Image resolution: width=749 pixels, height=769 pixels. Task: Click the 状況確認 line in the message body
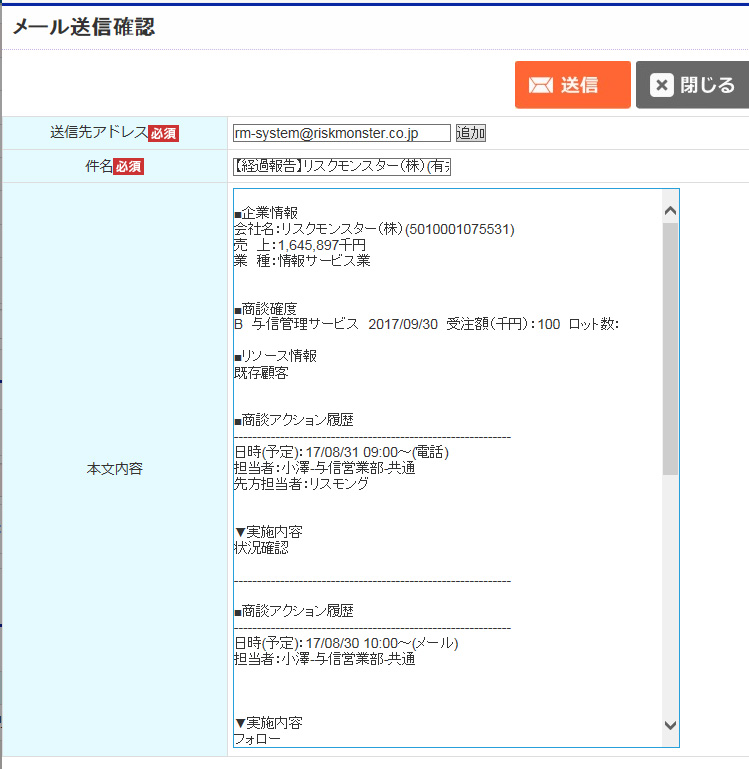[x=261, y=548]
